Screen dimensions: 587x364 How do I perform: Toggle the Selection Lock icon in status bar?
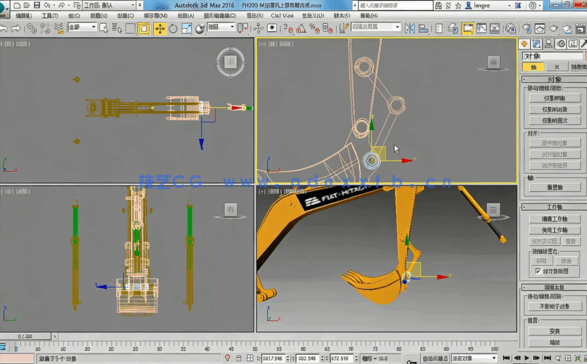click(x=239, y=358)
